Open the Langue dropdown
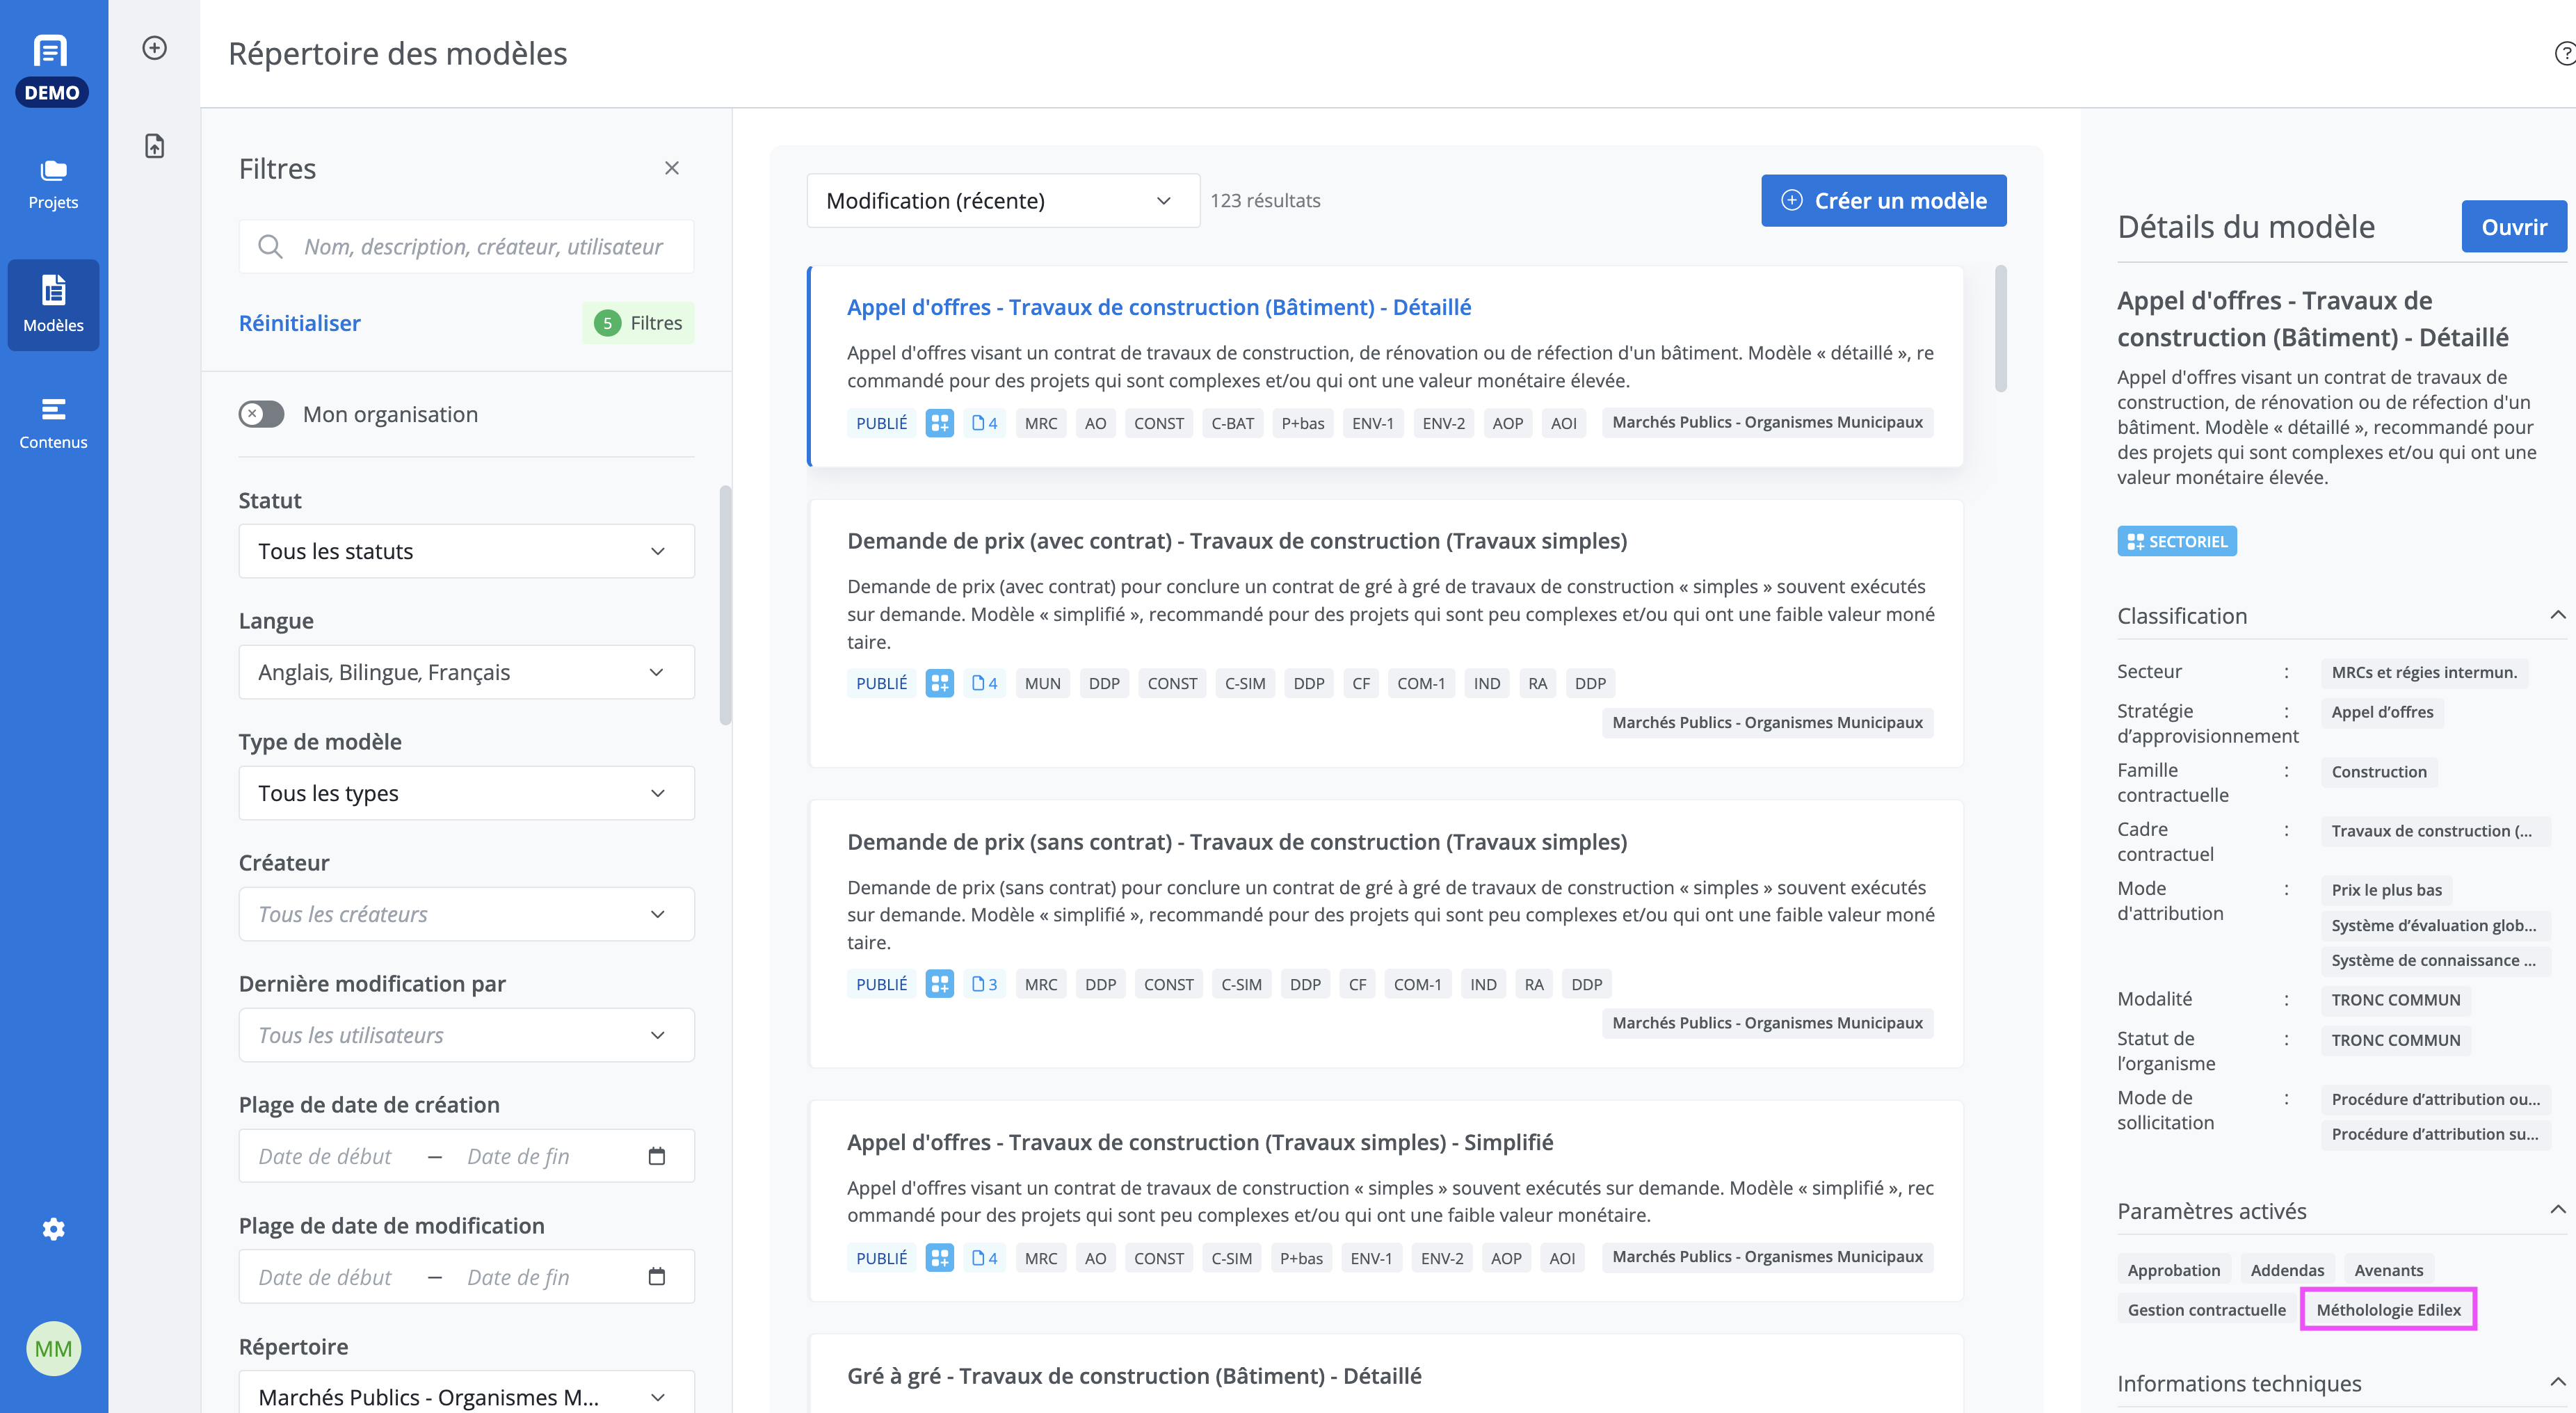This screenshot has width=2576, height=1413. pyautogui.click(x=466, y=672)
